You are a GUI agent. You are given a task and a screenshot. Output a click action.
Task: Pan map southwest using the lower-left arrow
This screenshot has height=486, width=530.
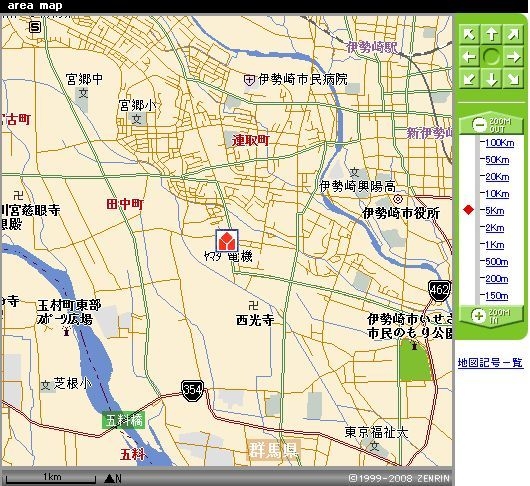469,79
